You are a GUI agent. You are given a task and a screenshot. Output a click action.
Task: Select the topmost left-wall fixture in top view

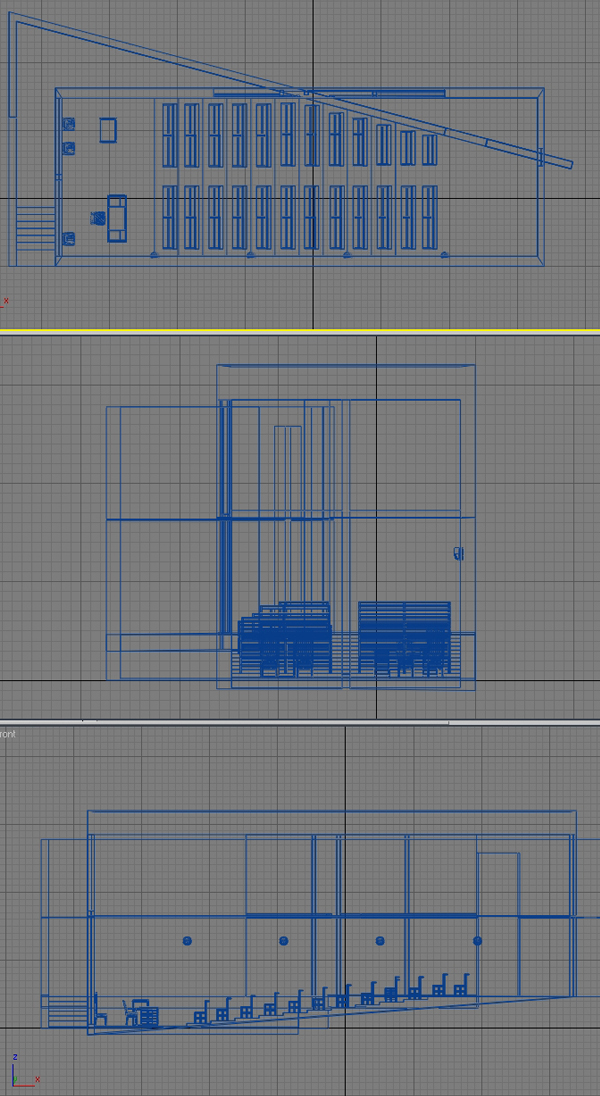pos(69,125)
